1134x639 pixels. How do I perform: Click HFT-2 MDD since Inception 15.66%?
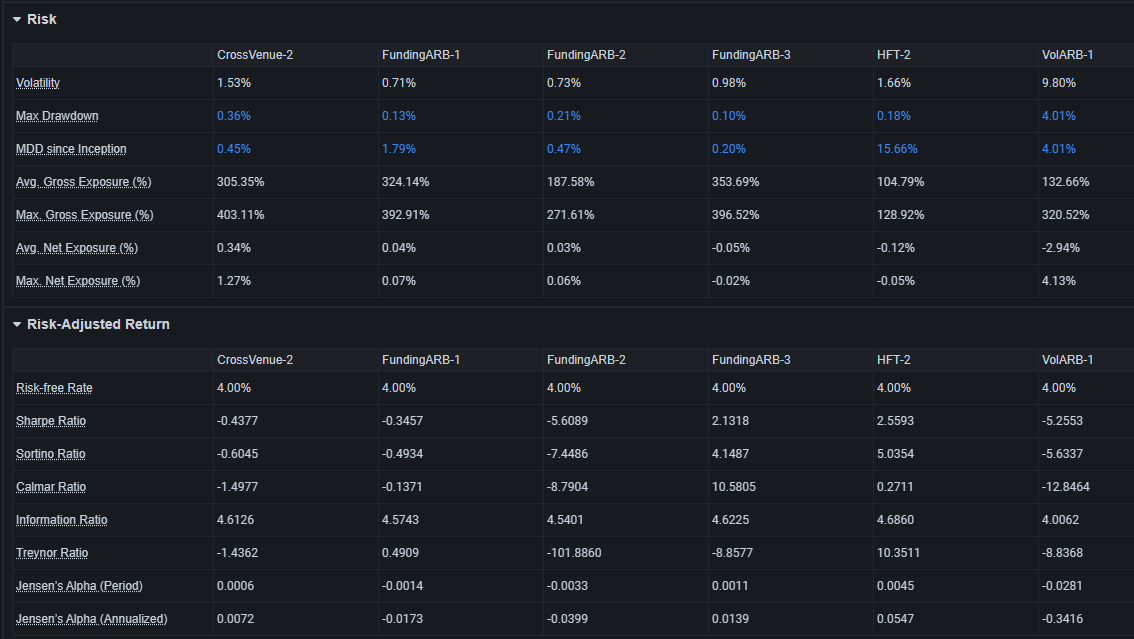click(x=897, y=149)
